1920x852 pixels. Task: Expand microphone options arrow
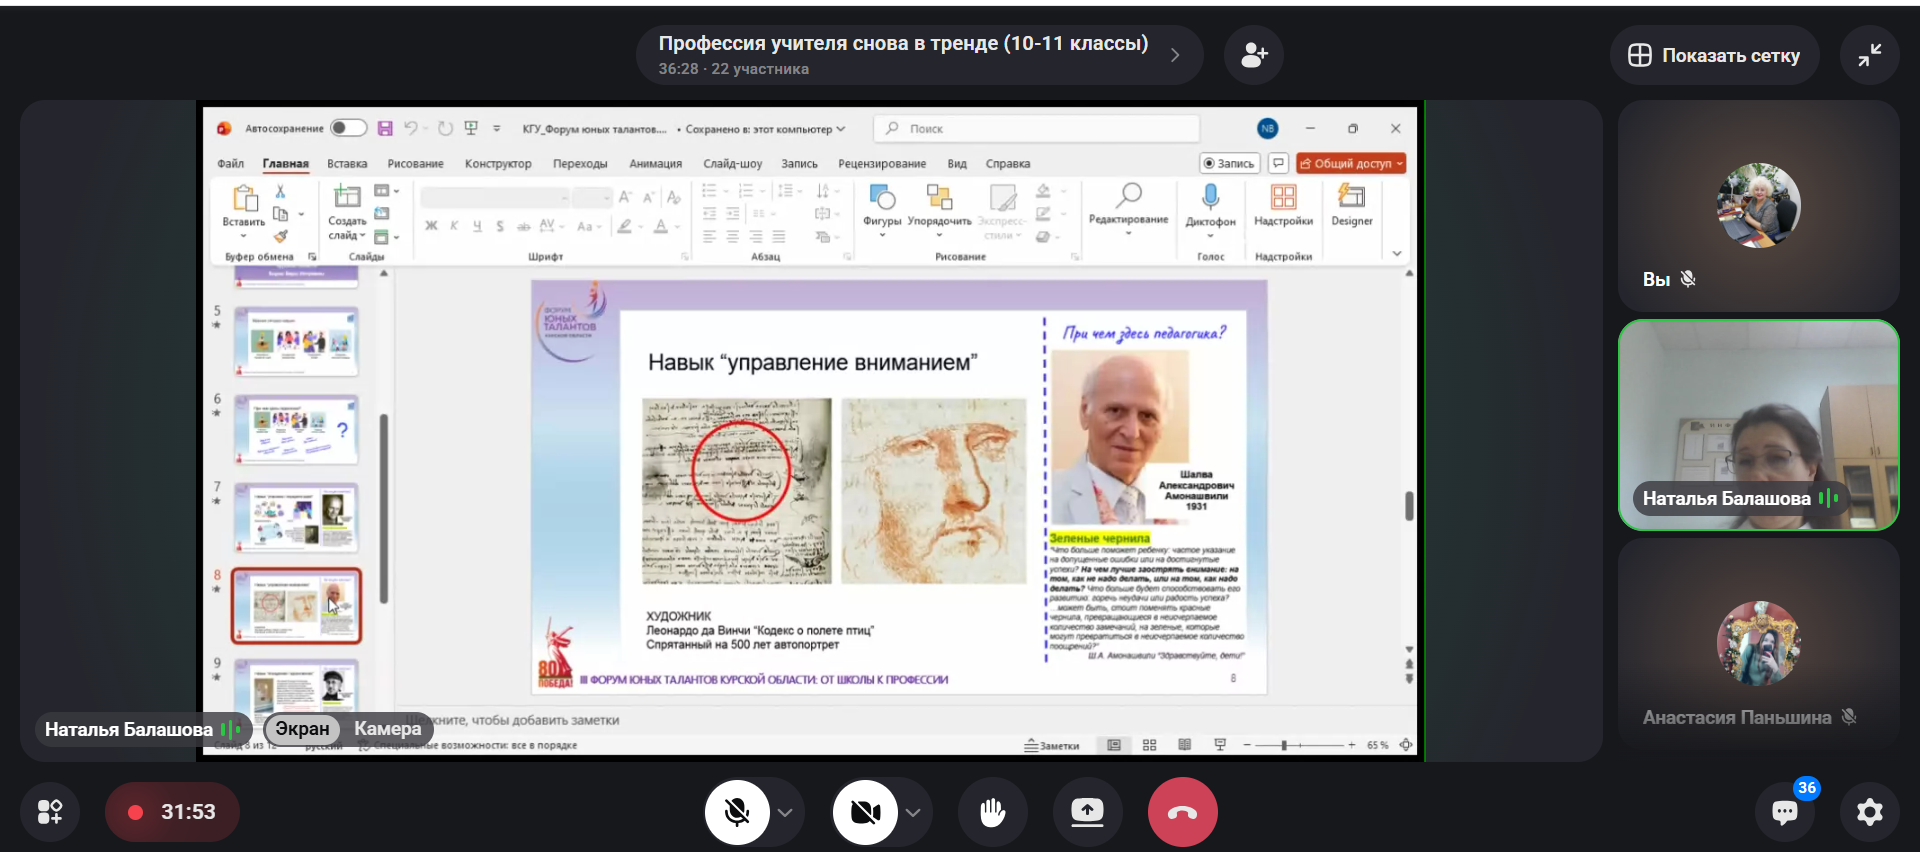click(x=786, y=812)
